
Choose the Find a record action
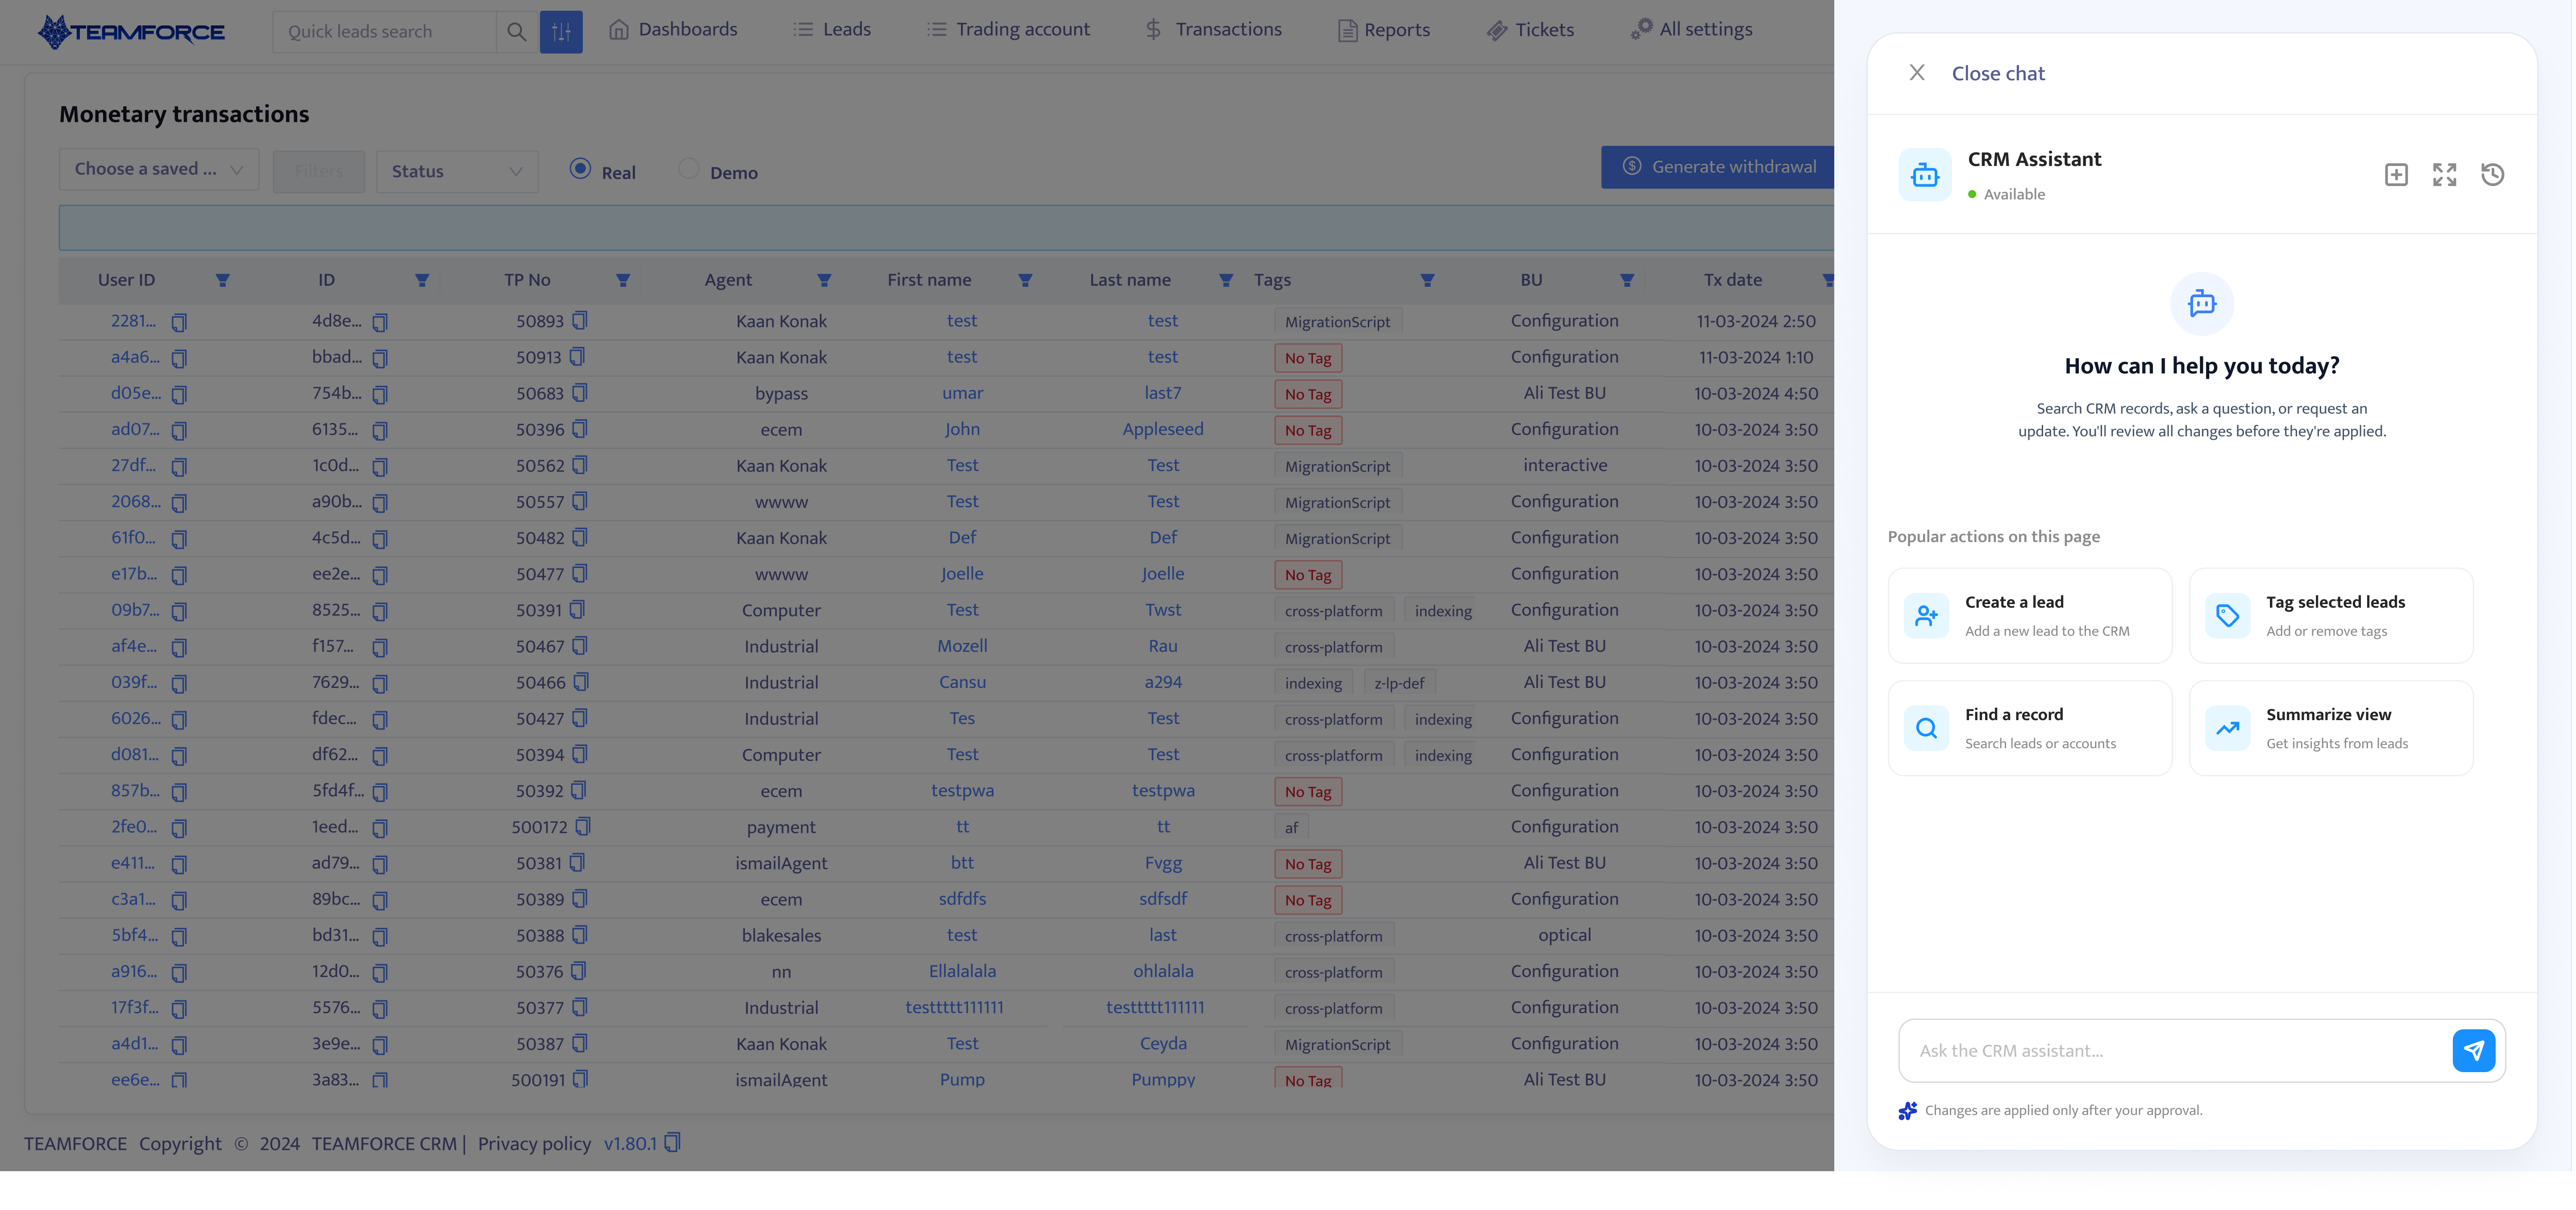2030,728
